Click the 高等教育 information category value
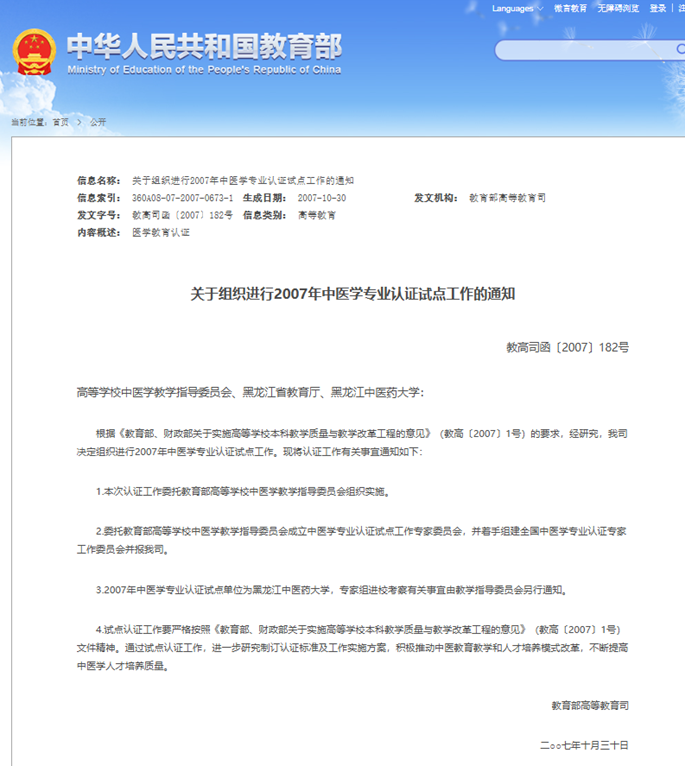Image resolution: width=685 pixels, height=766 pixels. click(316, 215)
